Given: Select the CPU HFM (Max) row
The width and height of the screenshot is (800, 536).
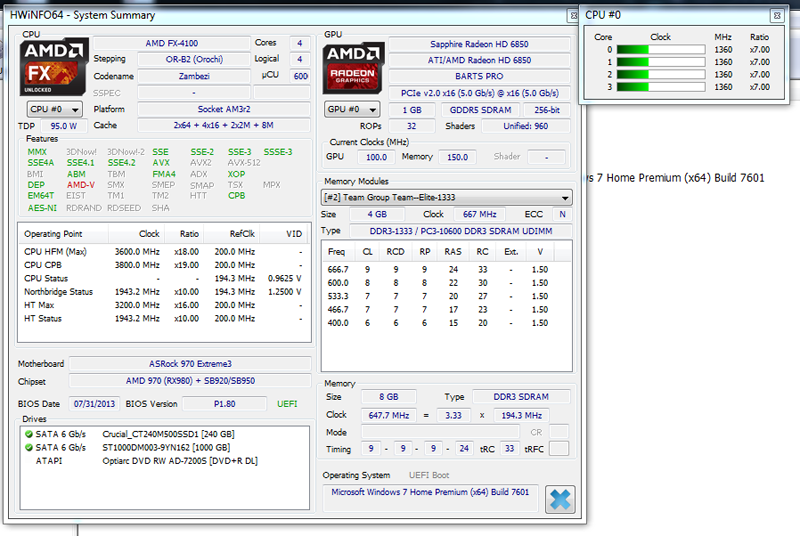Looking at the screenshot, I should click(x=164, y=251).
